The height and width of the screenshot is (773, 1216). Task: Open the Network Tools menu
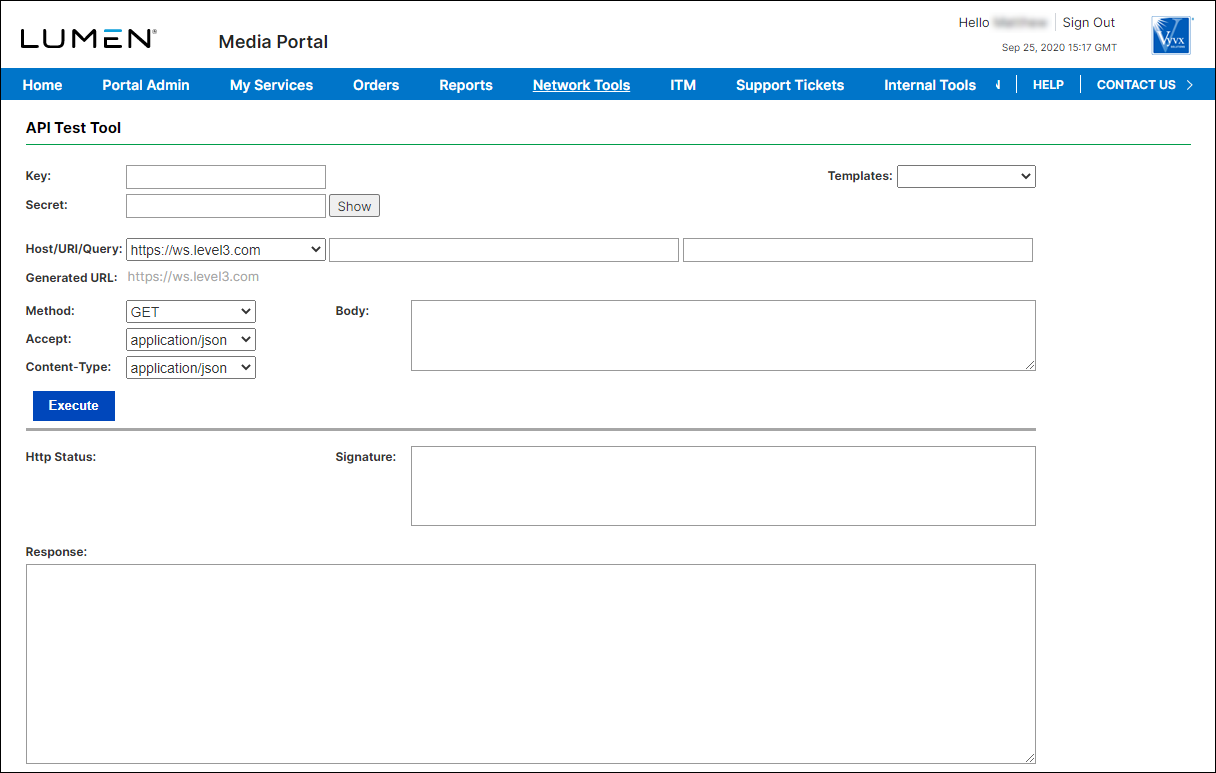(581, 85)
